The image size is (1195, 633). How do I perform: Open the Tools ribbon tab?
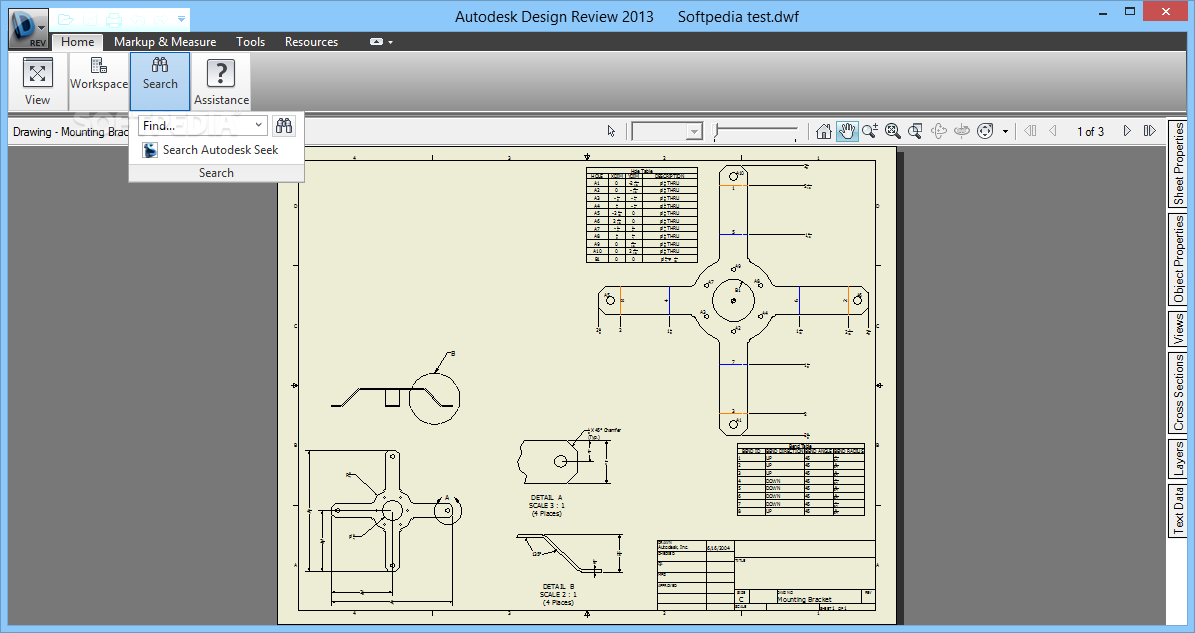pyautogui.click(x=250, y=42)
